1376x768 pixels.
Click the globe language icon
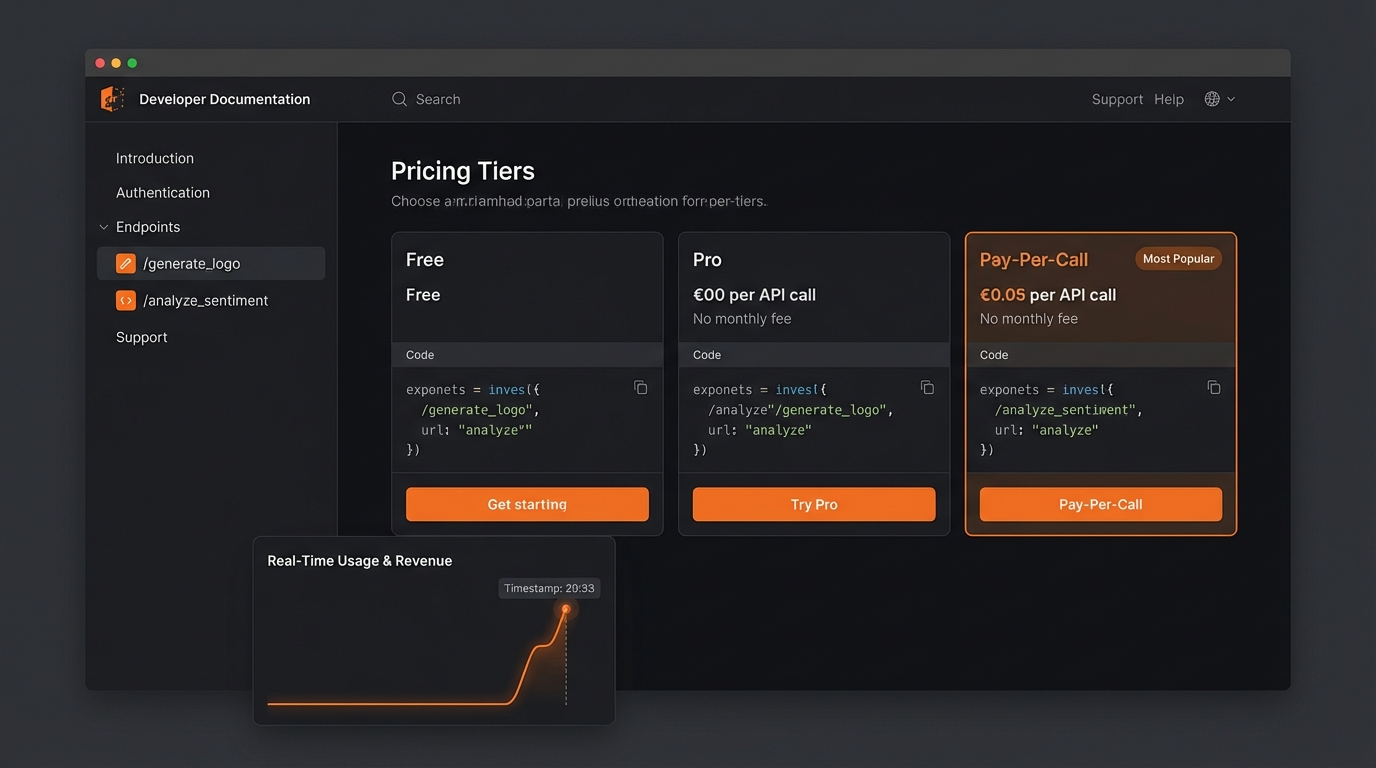click(x=1212, y=99)
